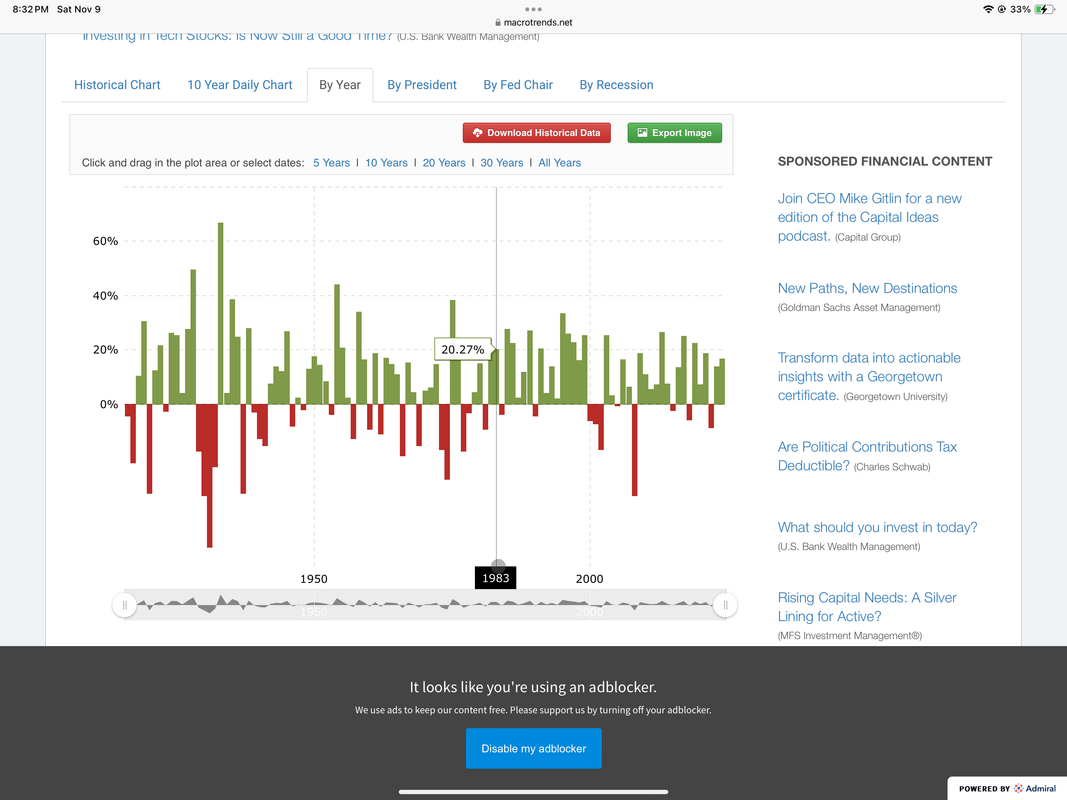Image resolution: width=1067 pixels, height=800 pixels.
Task: Tap the three-dot multitasking menu
Action: (534, 9)
